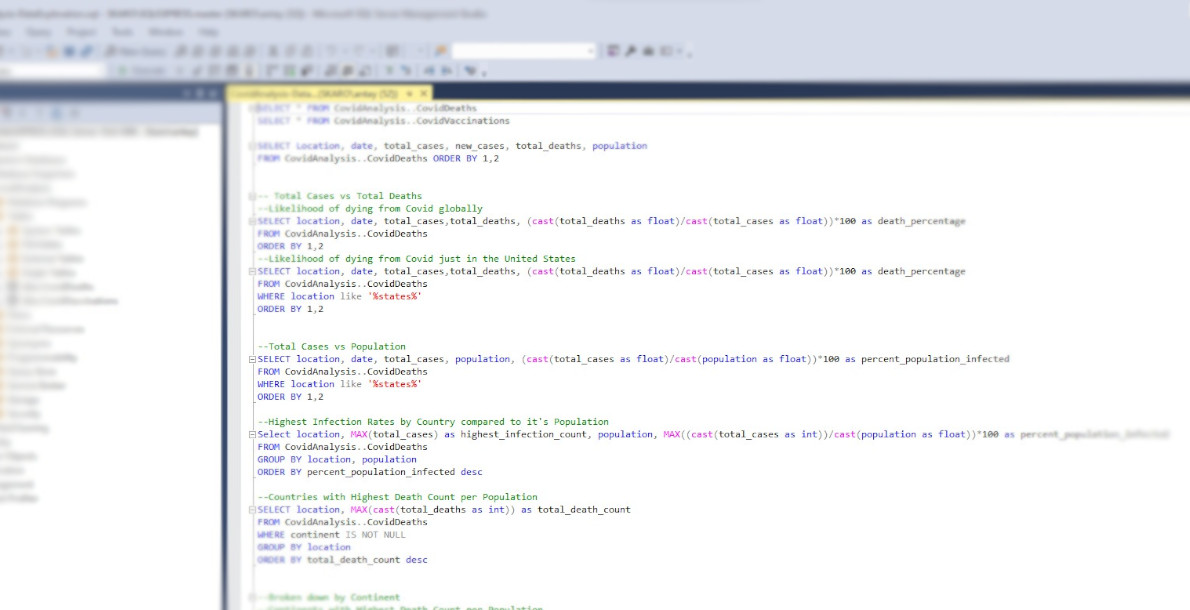Click the Open File folder icon
The height and width of the screenshot is (610, 1190).
[x=52, y=51]
